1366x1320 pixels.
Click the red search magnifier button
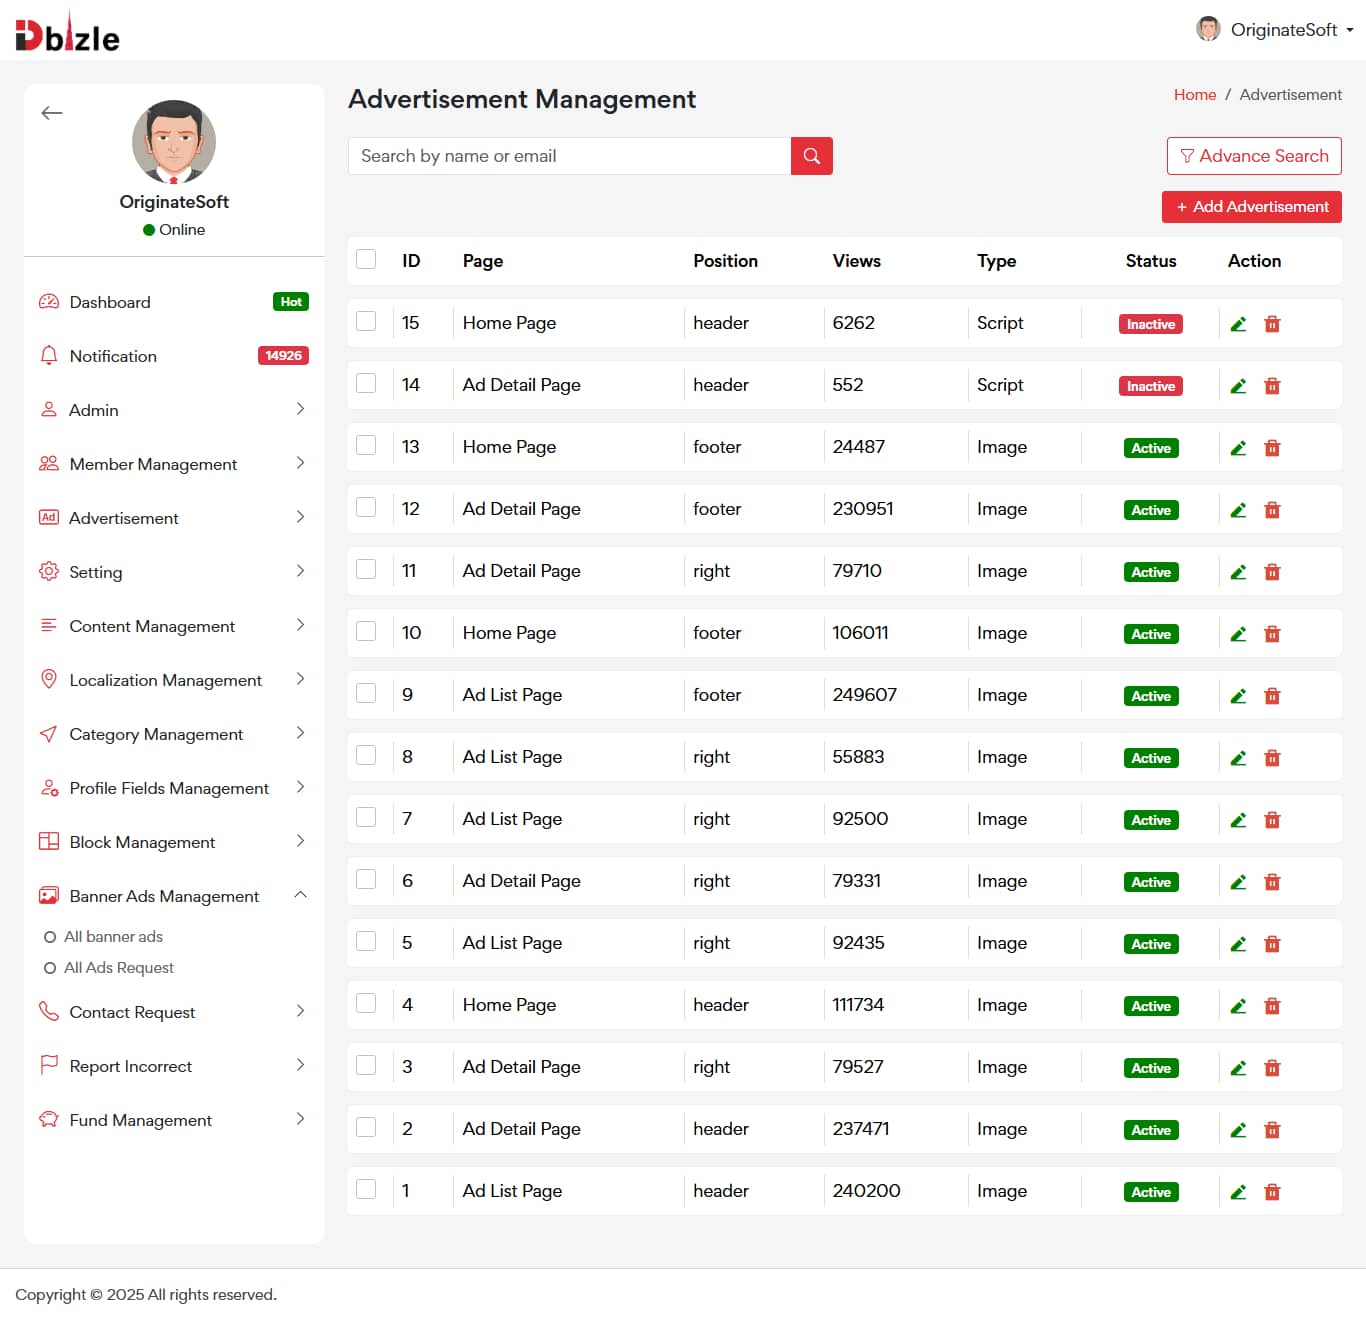click(811, 156)
